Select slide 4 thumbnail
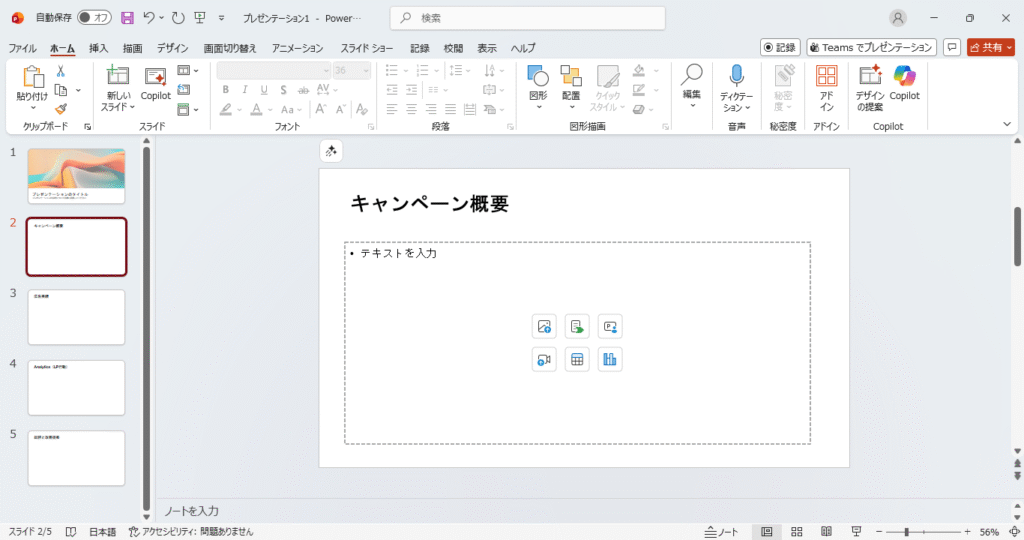1024x540 pixels. coord(76,387)
